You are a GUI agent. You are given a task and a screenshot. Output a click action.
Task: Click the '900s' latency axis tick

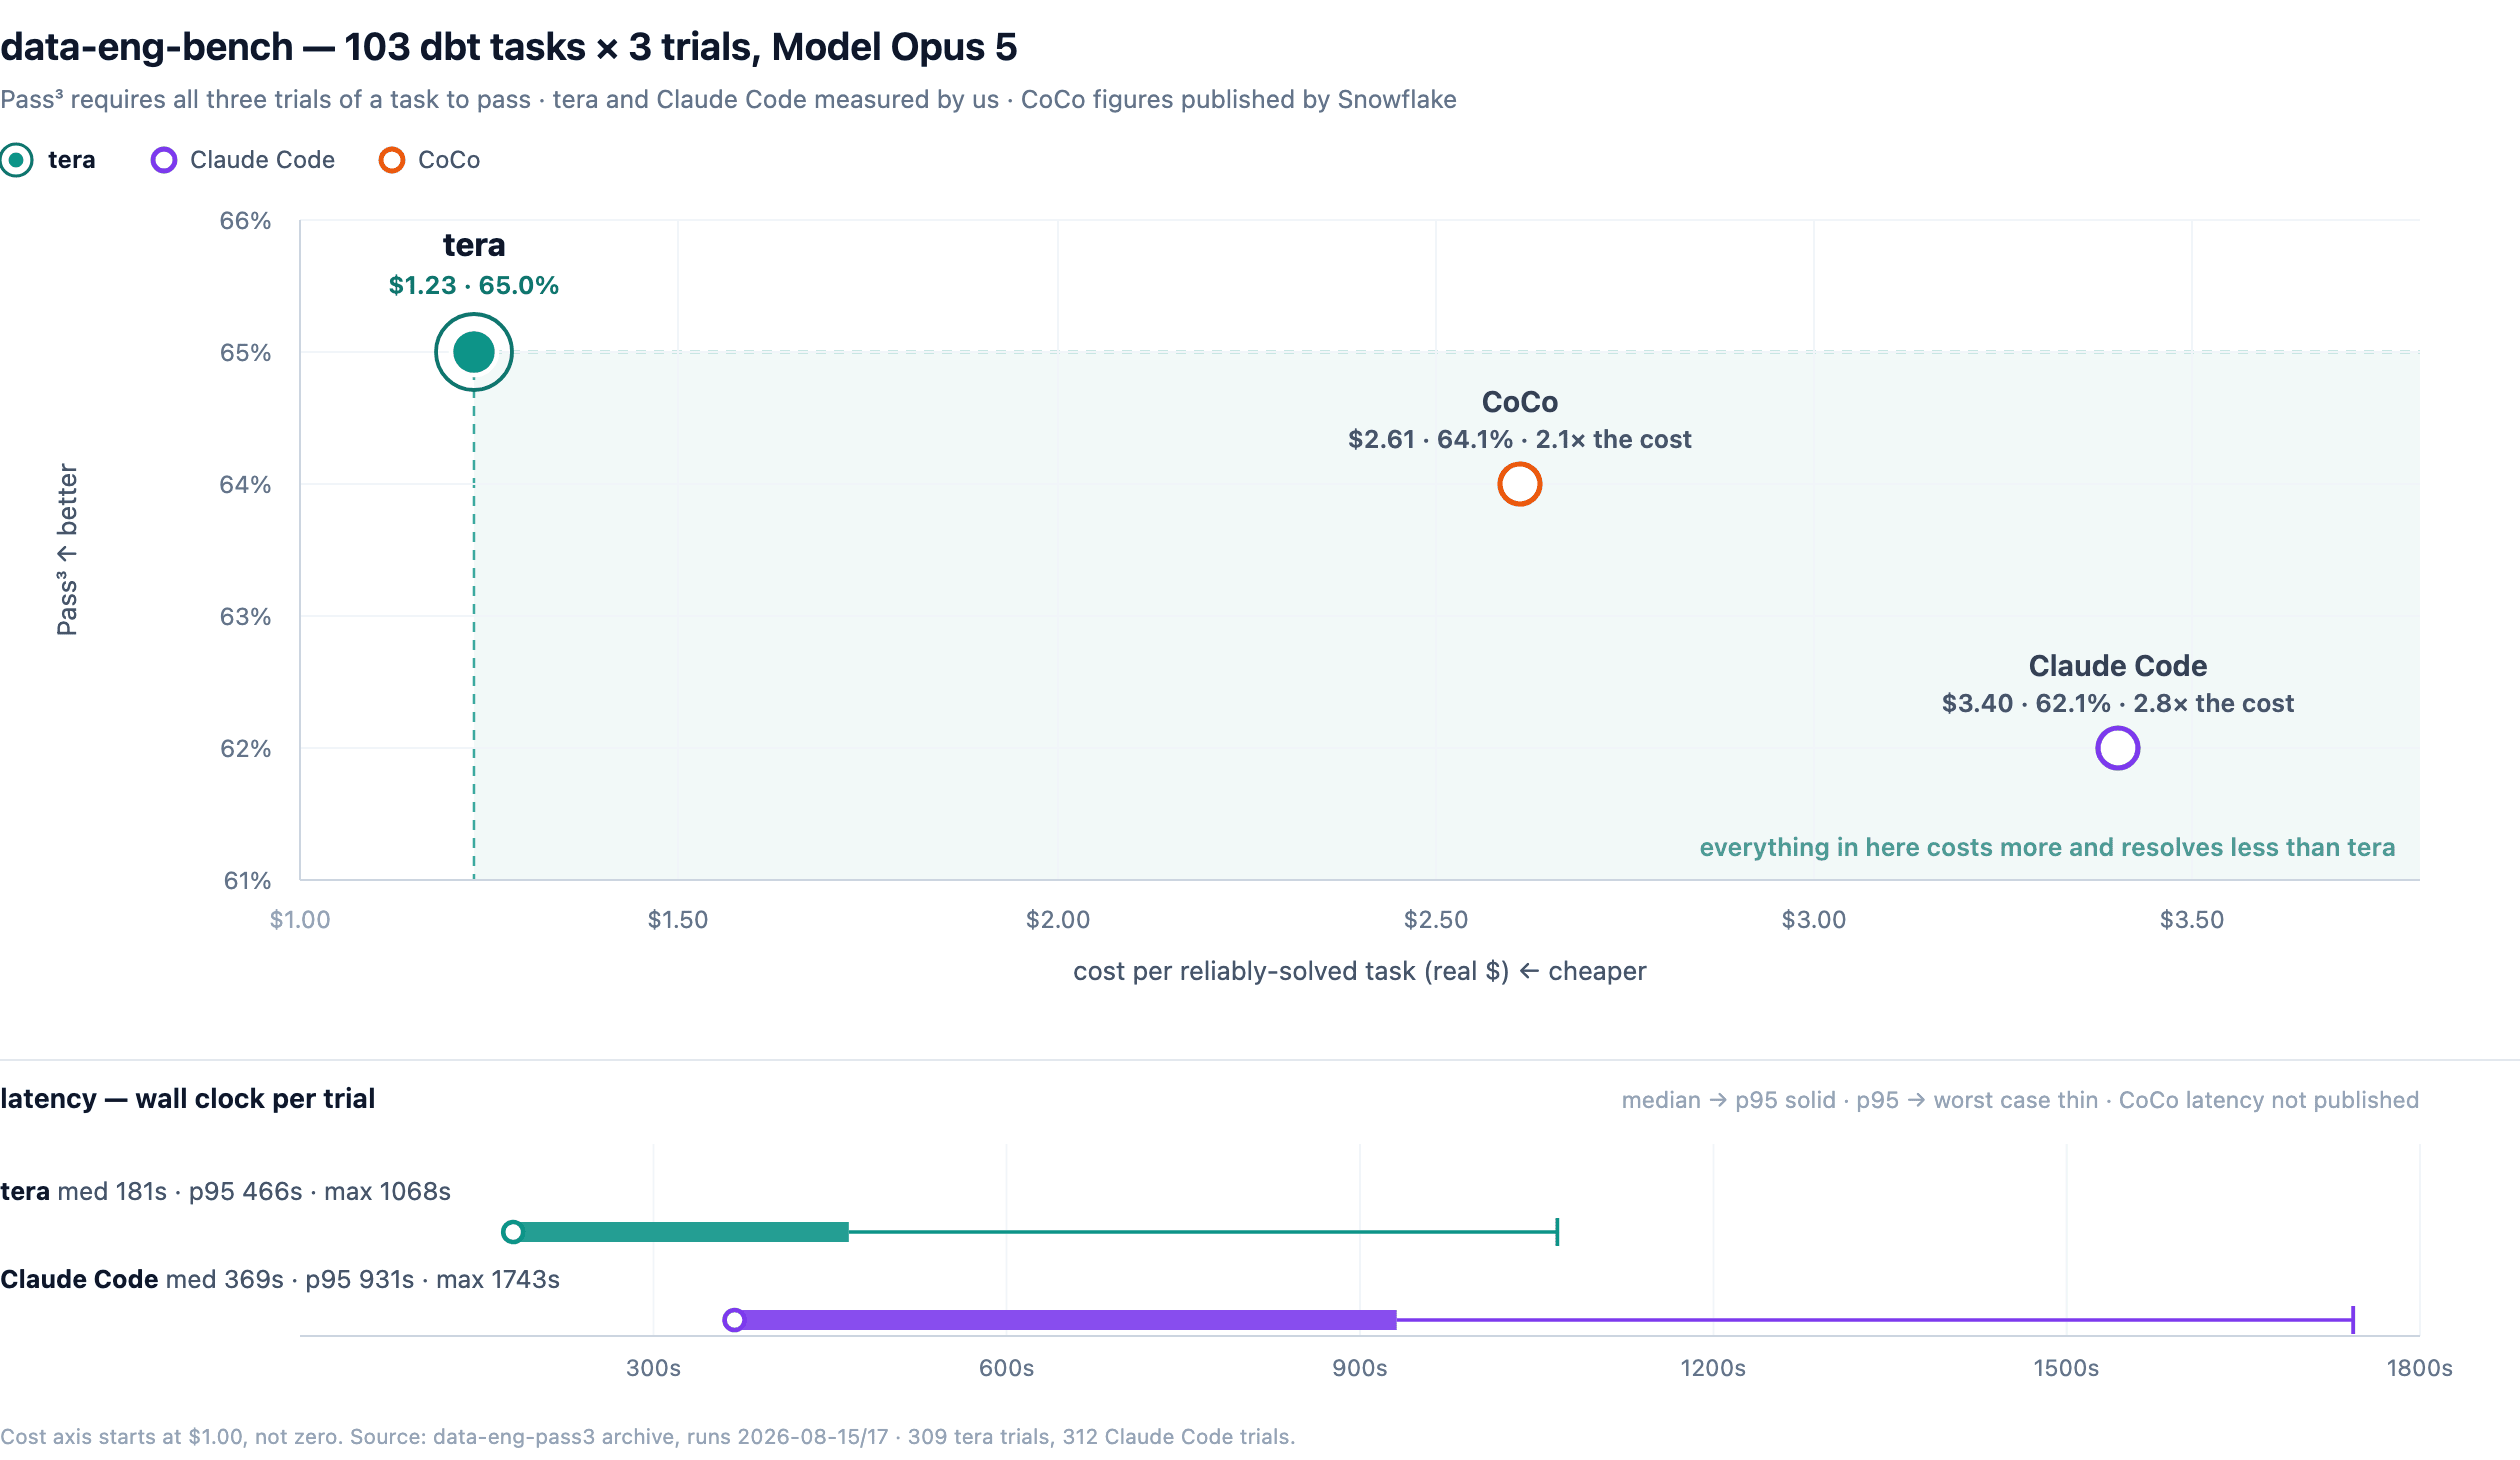click(x=1360, y=1368)
